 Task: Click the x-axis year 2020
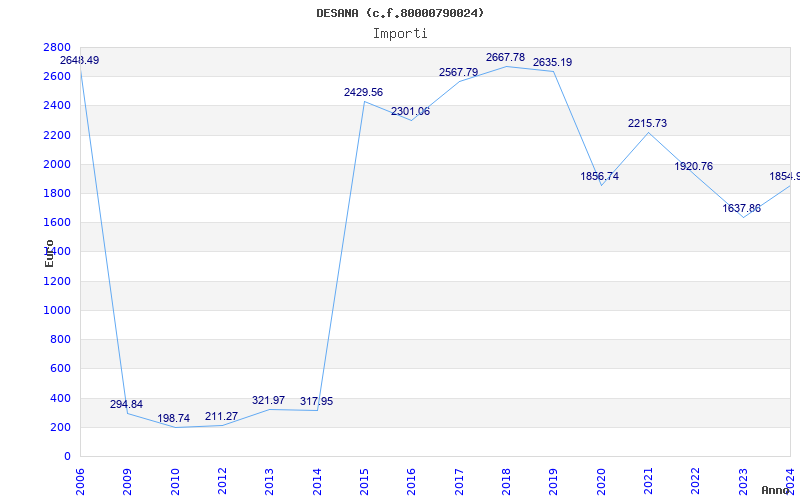pos(601,482)
